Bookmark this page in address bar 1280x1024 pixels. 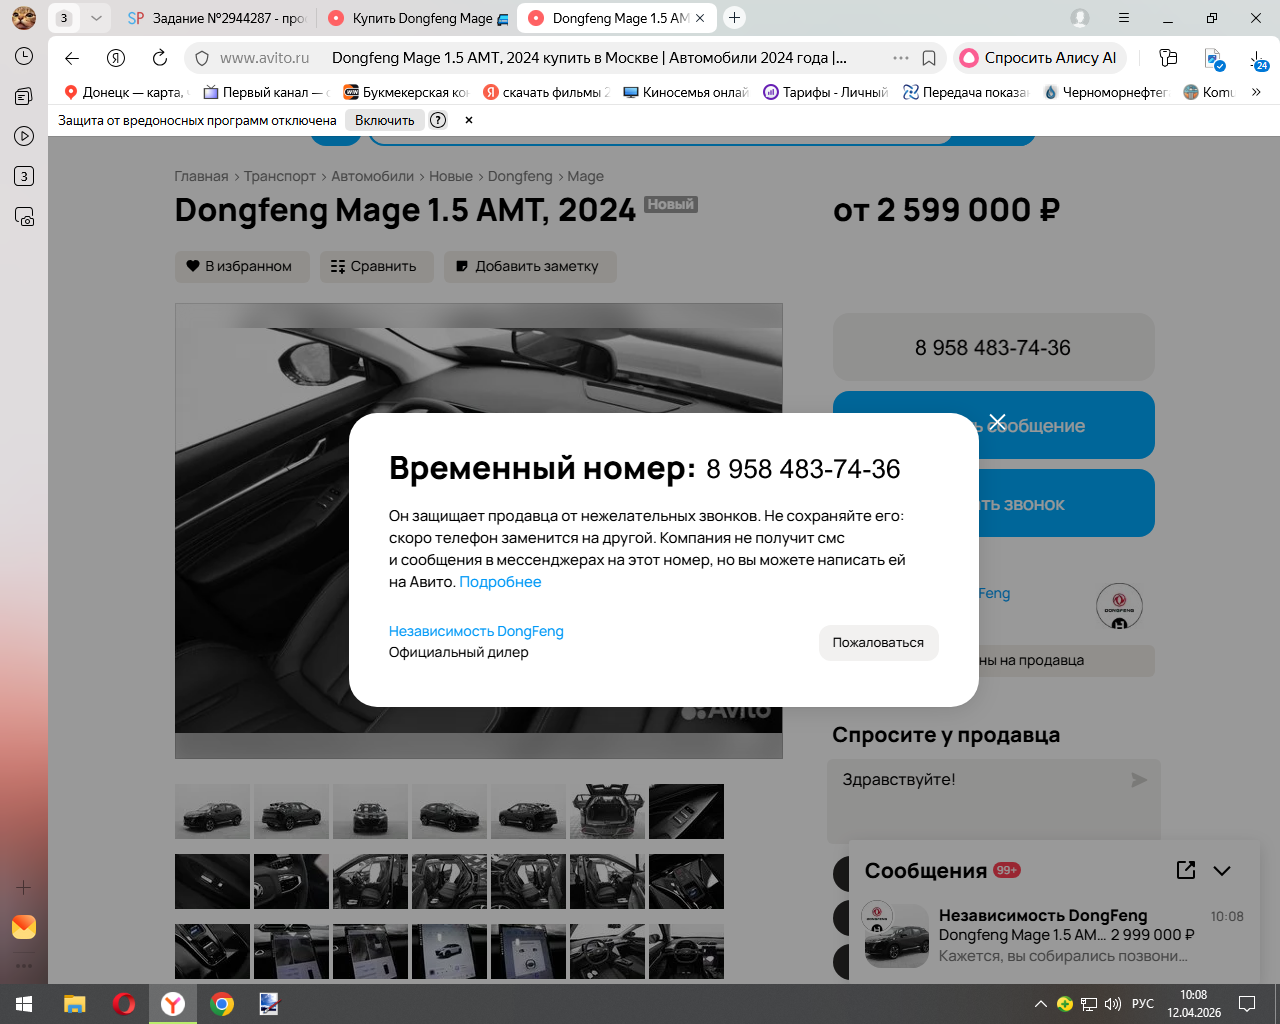coord(929,58)
